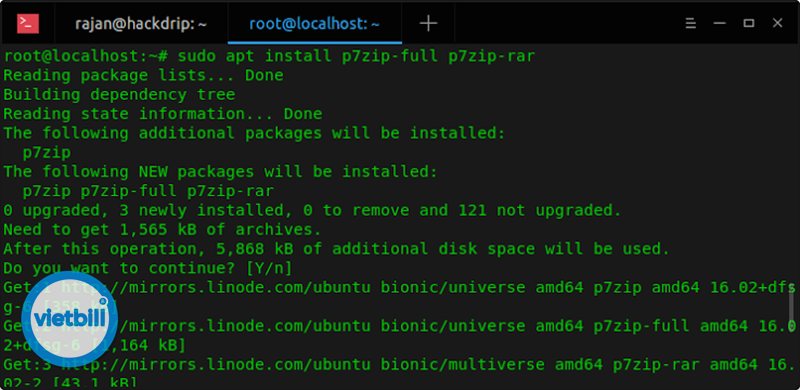This screenshot has height=390, width=800.
Task: Click the sudo apt install command line
Action: 269,56
